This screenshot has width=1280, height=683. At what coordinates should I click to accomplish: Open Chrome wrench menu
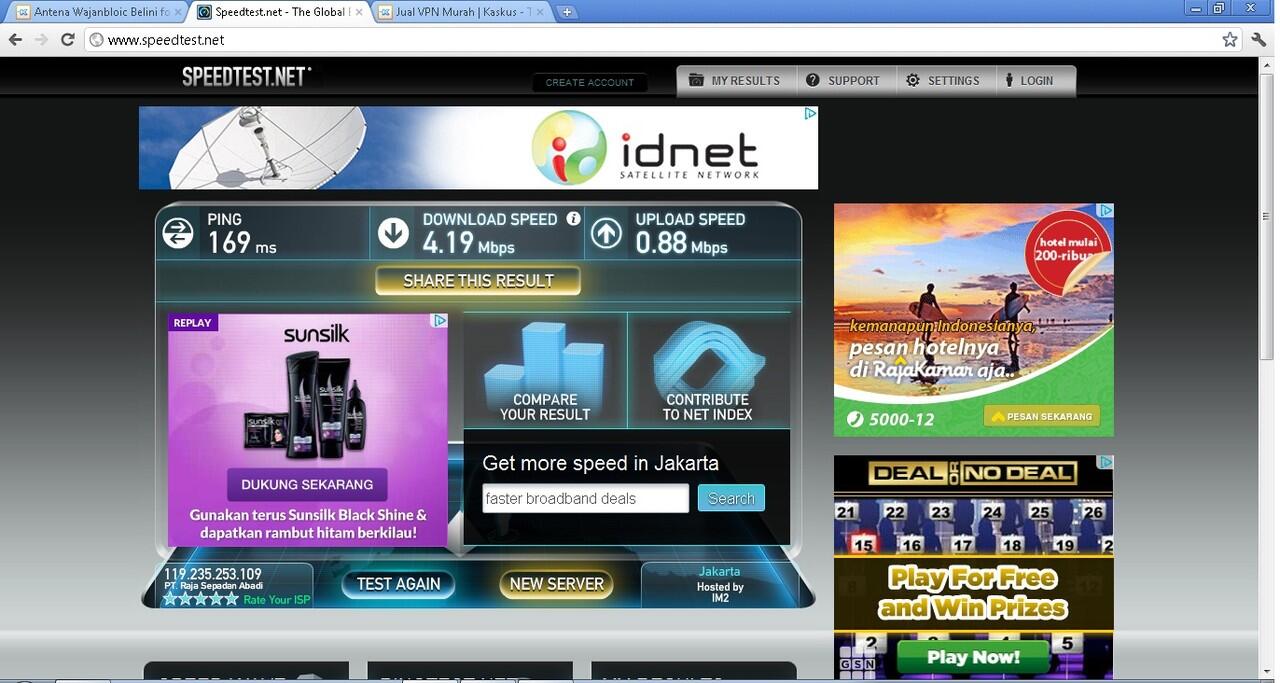pos(1259,40)
